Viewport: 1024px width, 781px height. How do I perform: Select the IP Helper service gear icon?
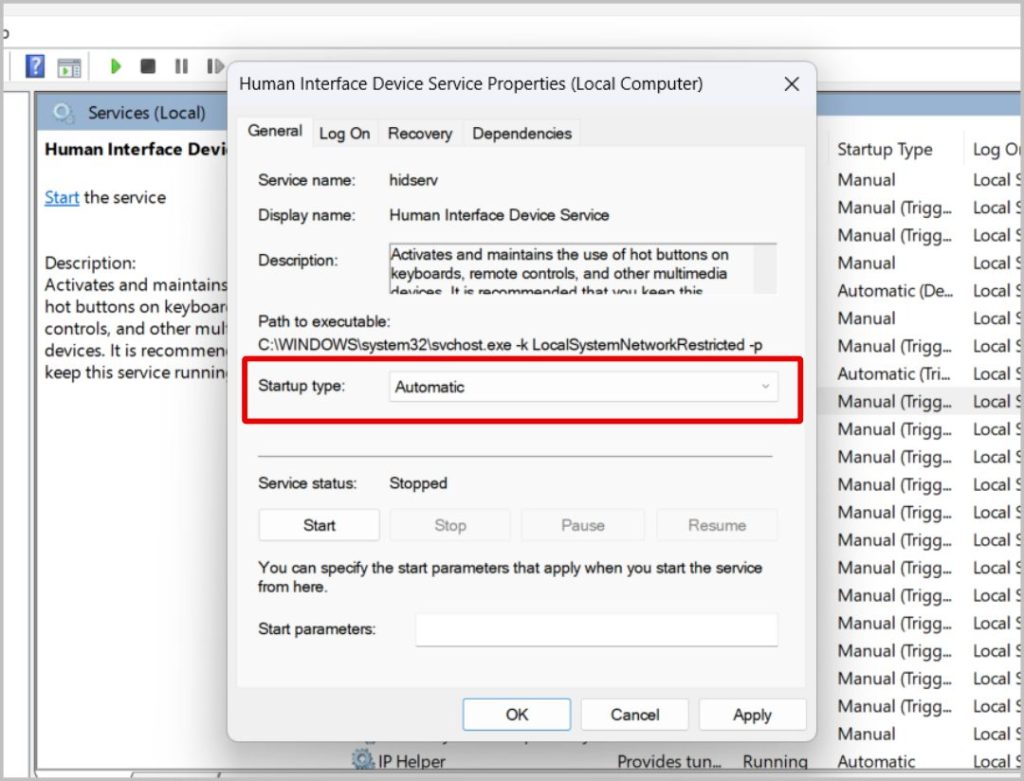click(362, 760)
